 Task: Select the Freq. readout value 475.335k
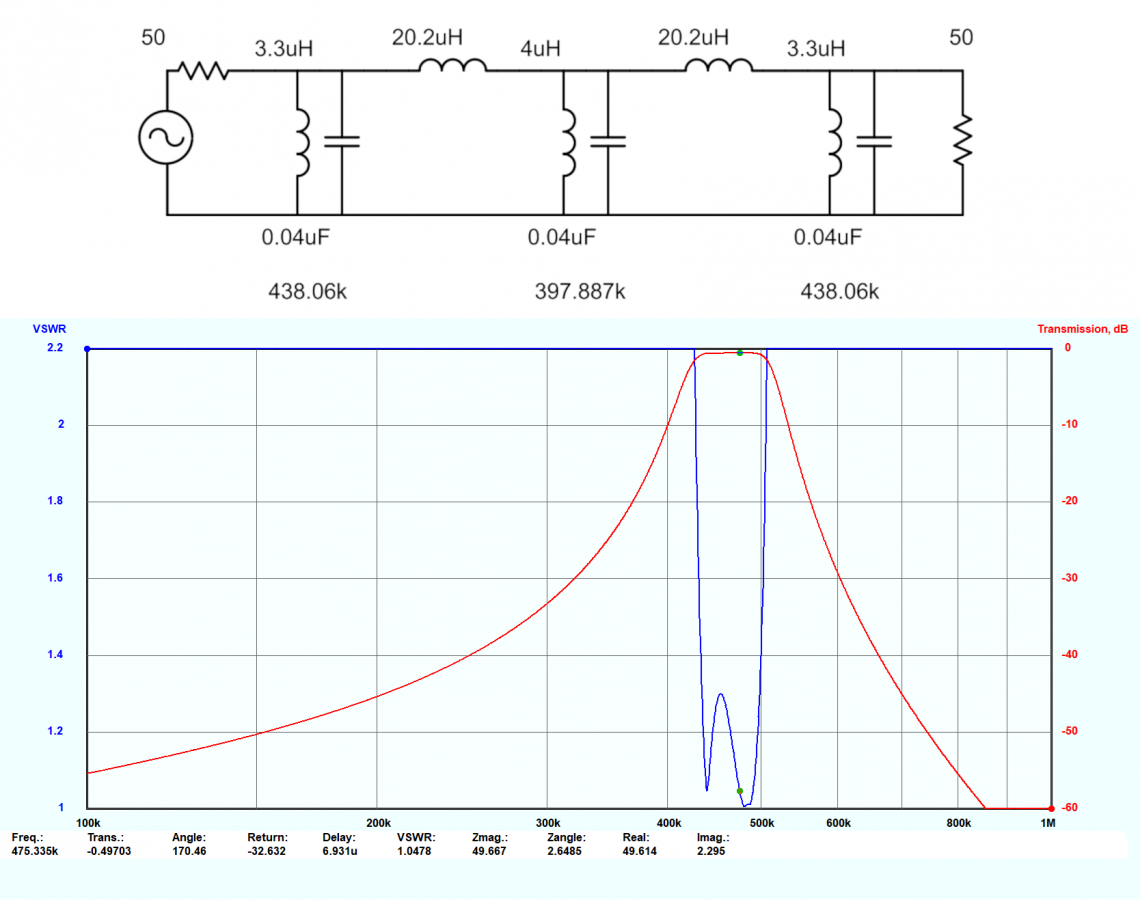(x=35, y=851)
